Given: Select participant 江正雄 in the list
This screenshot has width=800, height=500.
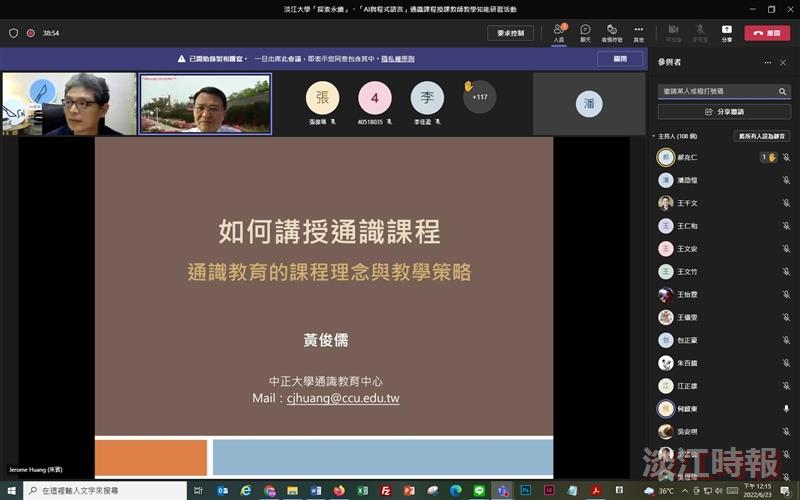Looking at the screenshot, I should pyautogui.click(x=723, y=386).
